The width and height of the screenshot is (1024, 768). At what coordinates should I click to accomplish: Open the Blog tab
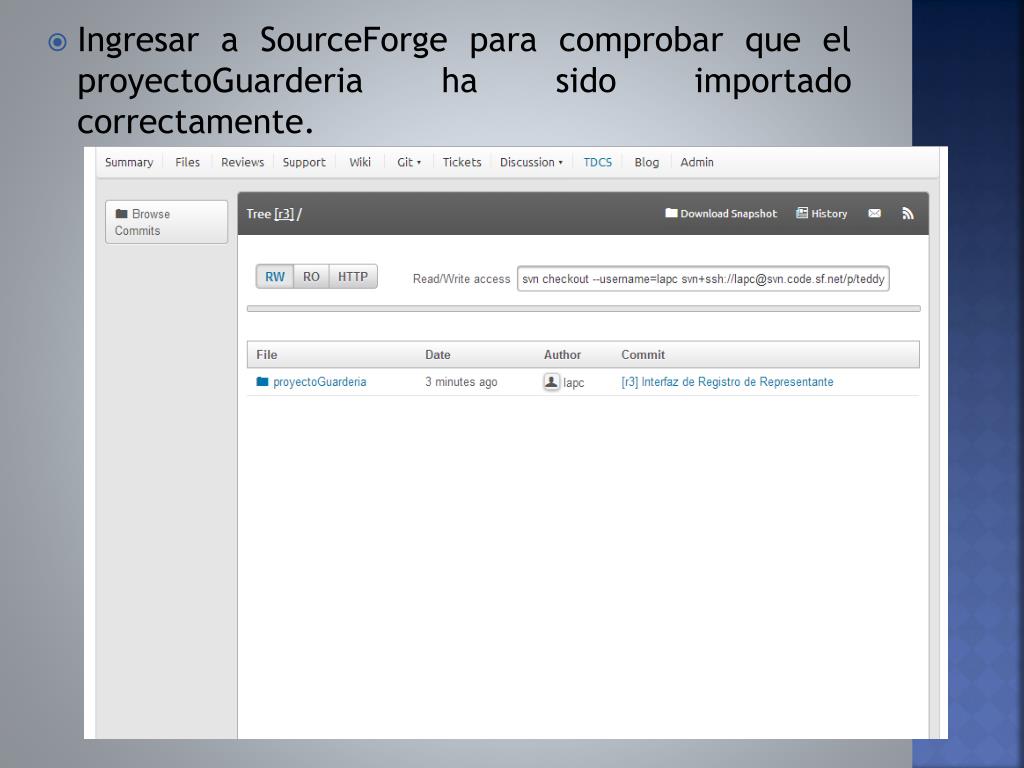pos(647,162)
